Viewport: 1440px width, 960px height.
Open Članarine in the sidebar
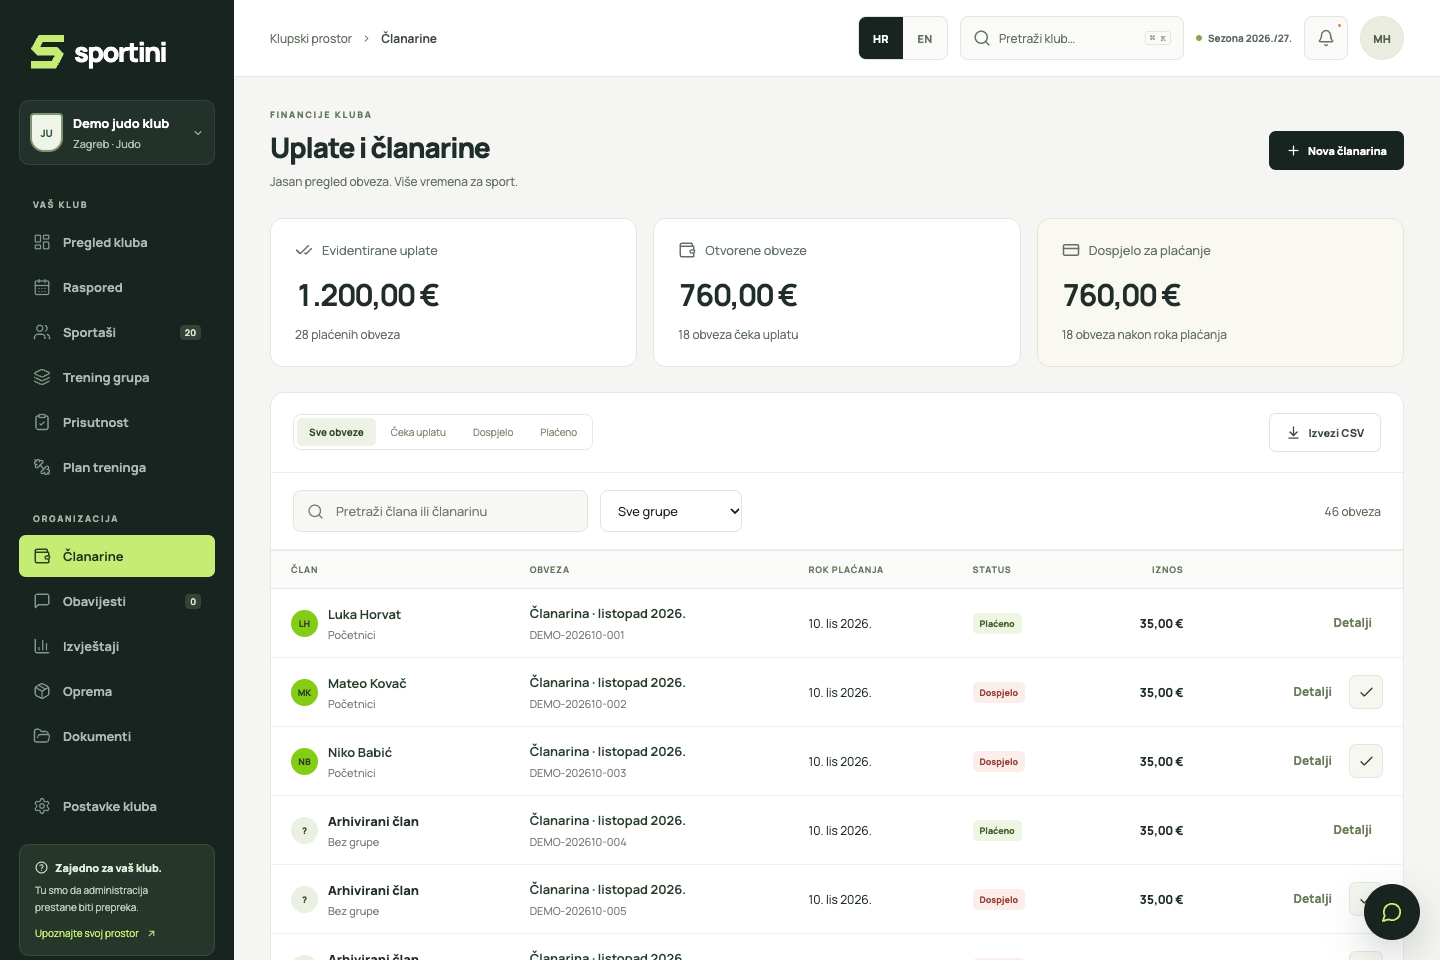click(x=117, y=556)
